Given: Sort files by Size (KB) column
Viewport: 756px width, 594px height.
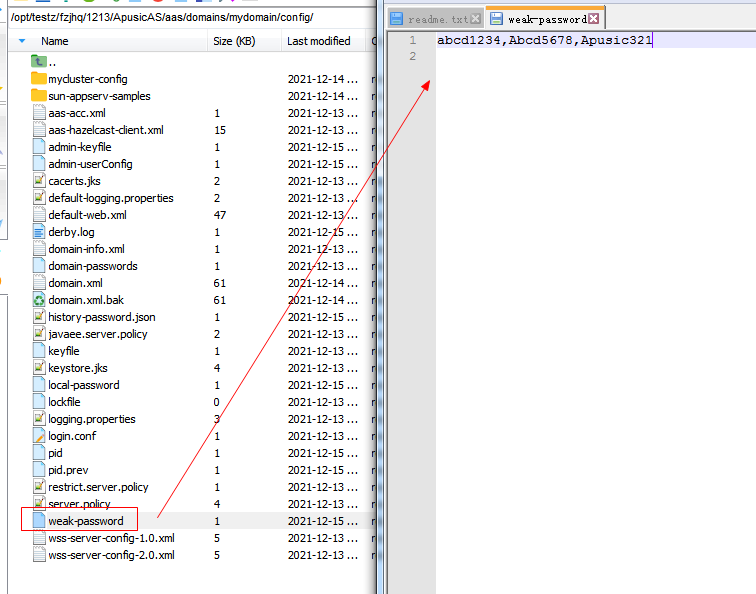Looking at the screenshot, I should click(x=234, y=41).
